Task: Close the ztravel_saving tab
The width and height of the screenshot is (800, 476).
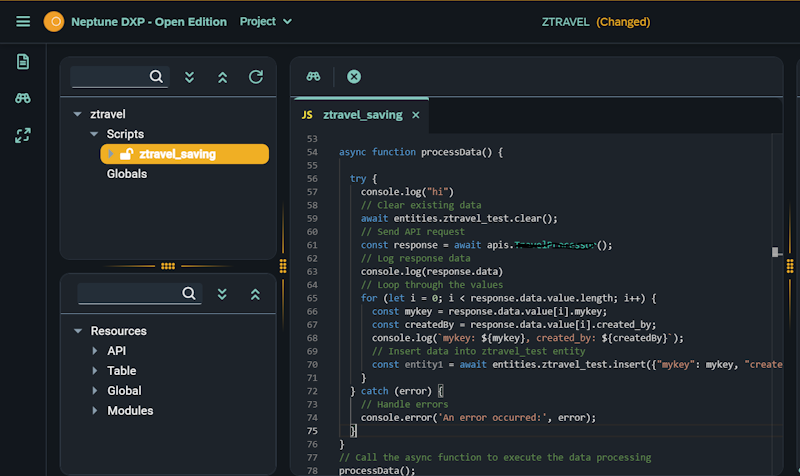Action: tap(416, 115)
